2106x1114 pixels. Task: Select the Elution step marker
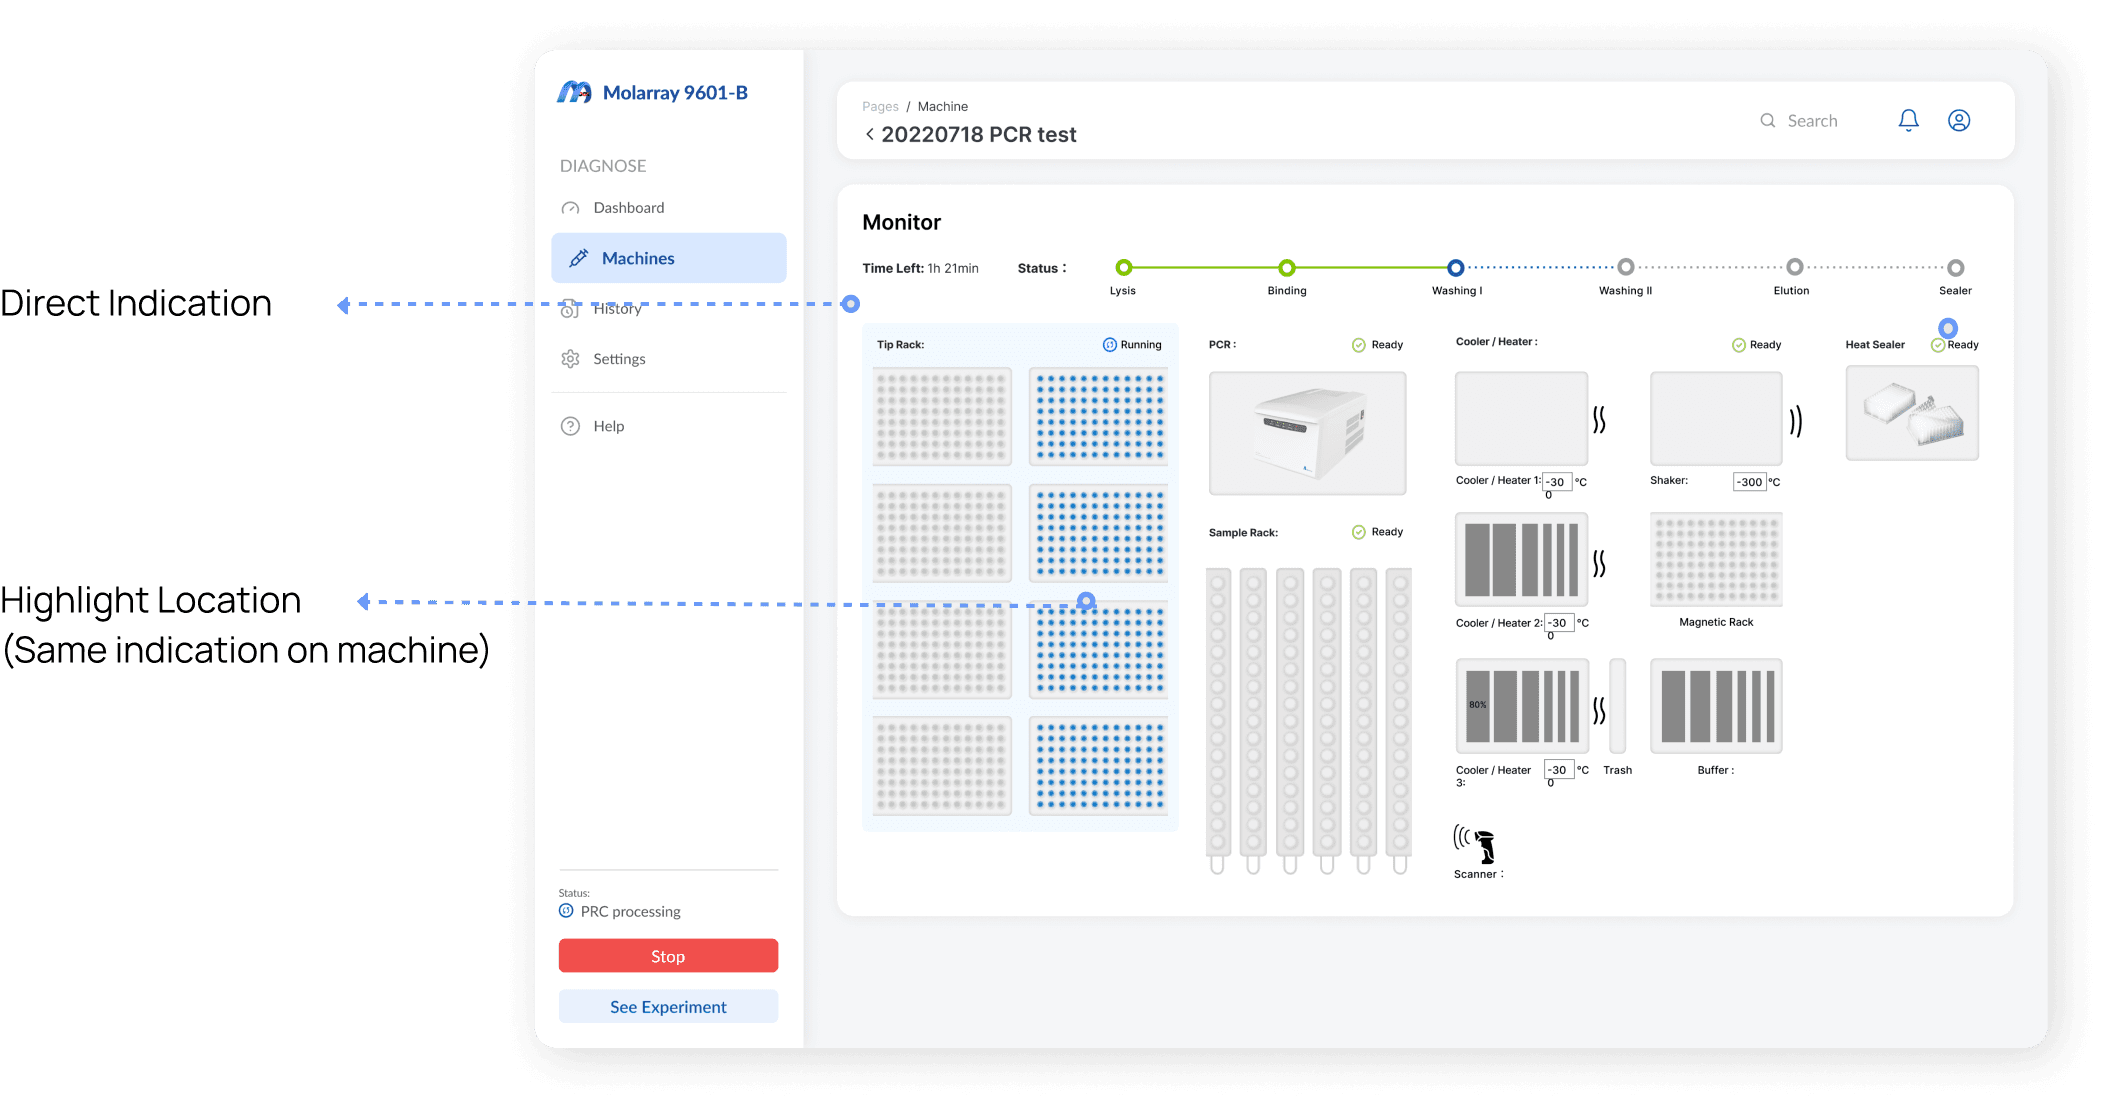tap(1794, 267)
